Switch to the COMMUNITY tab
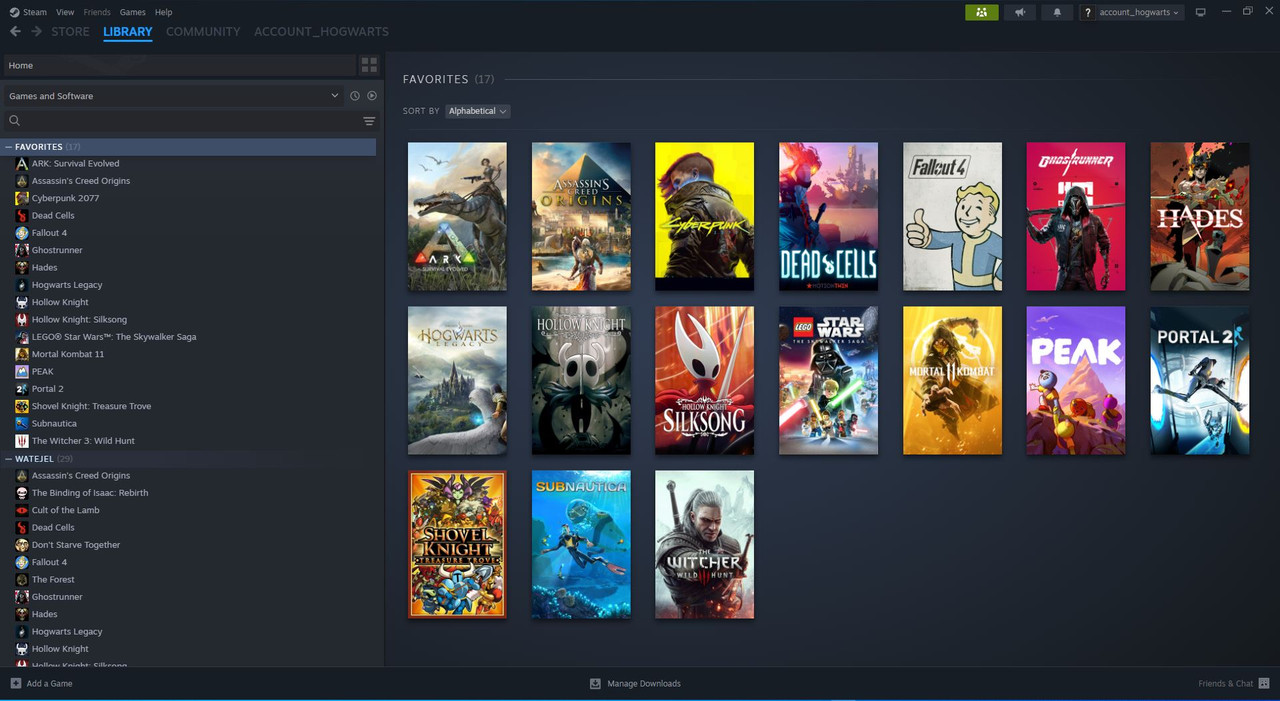 click(203, 32)
